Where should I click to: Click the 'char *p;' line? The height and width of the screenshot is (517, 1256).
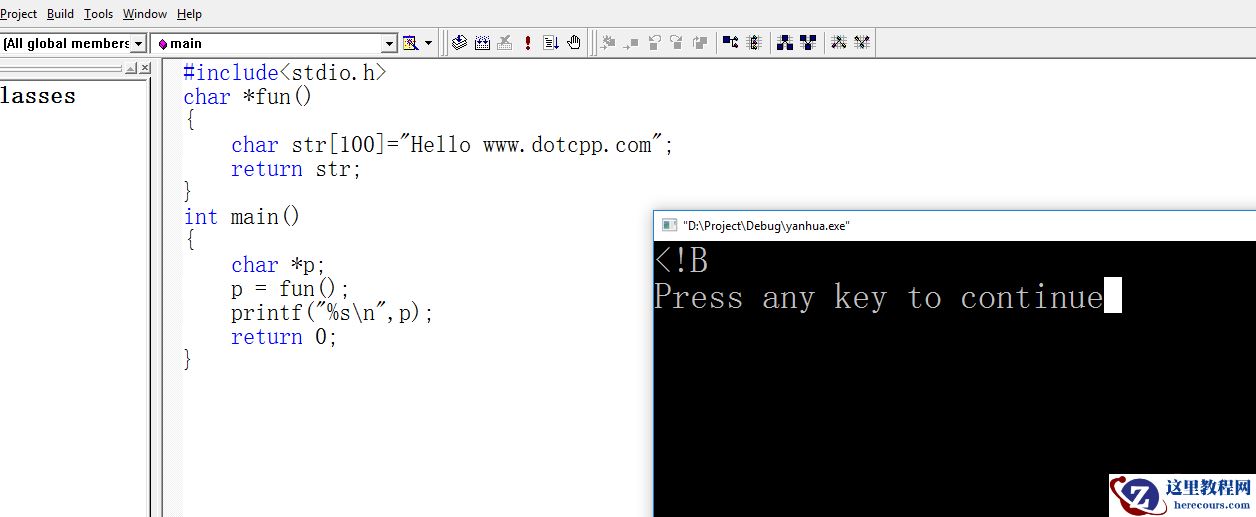278,265
